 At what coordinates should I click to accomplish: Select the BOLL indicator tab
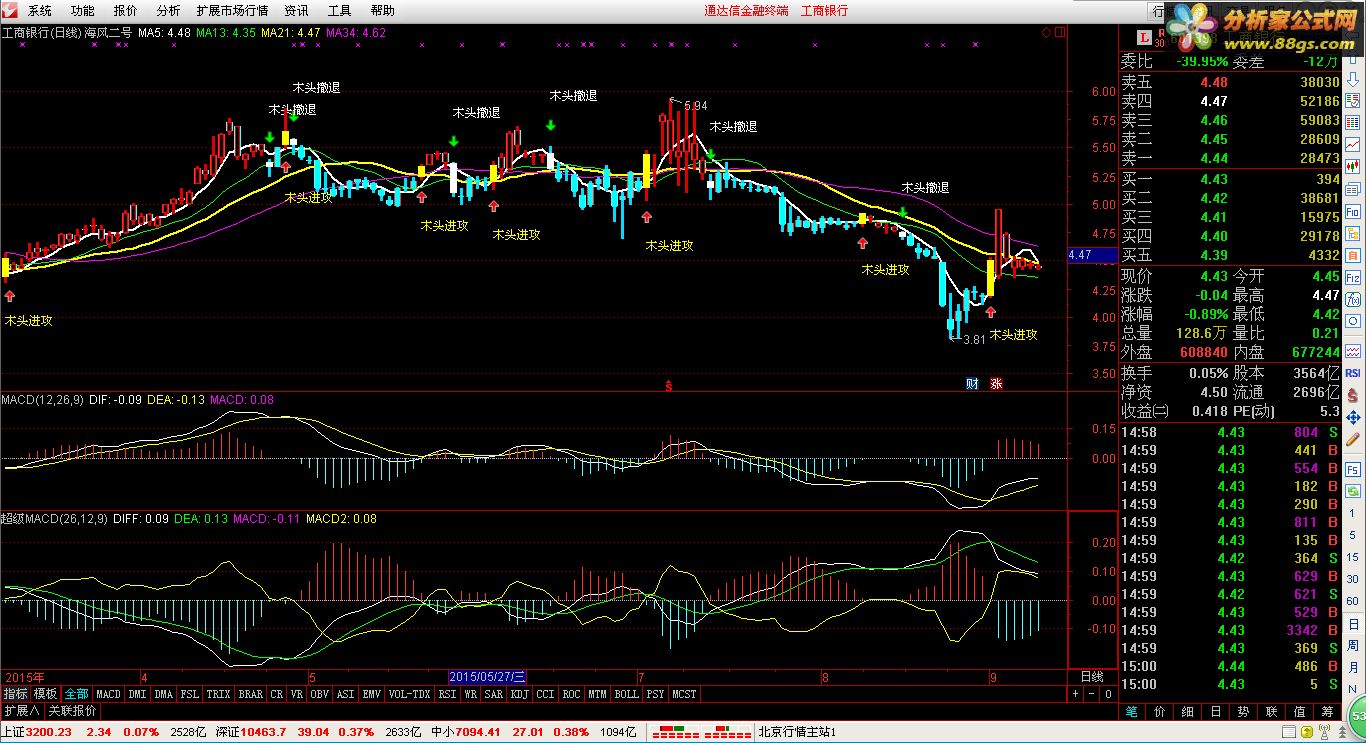pyautogui.click(x=626, y=693)
